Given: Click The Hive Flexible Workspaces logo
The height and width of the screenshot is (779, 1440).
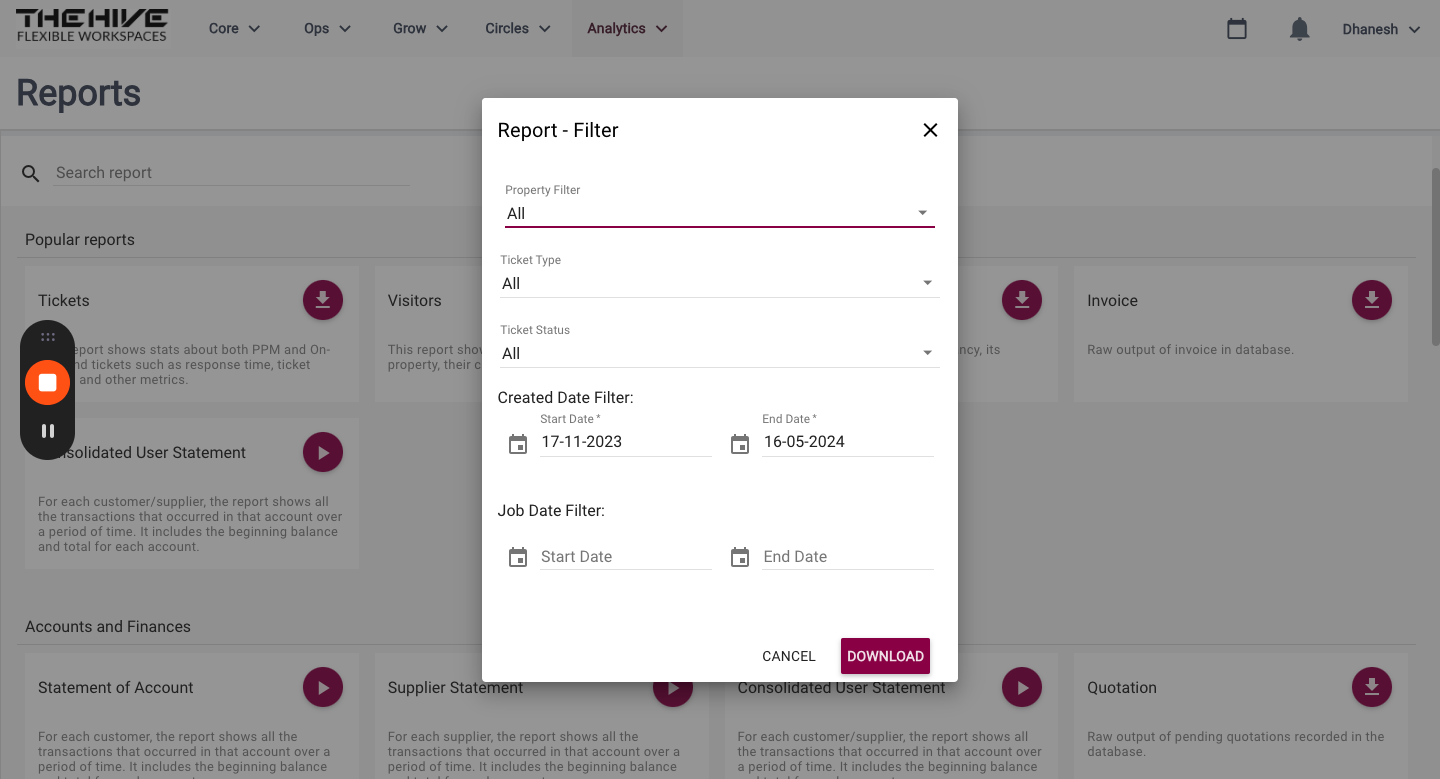Looking at the screenshot, I should [92, 25].
